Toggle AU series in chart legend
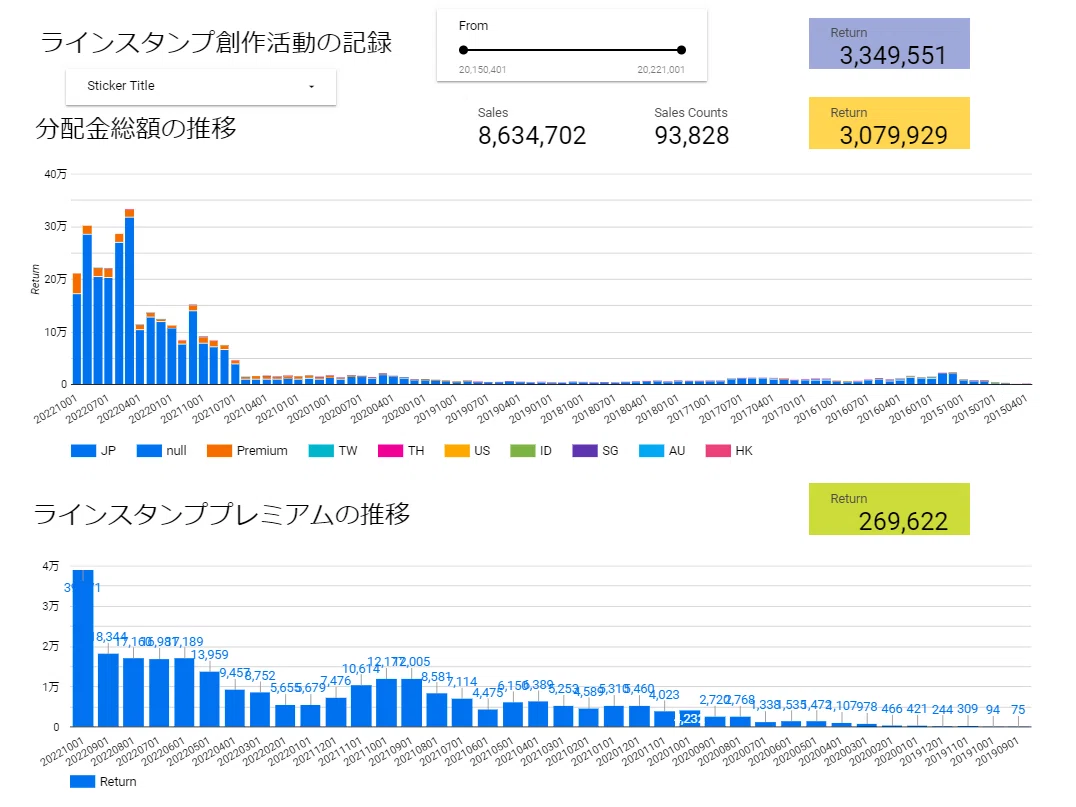Image resolution: width=1076 pixels, height=807 pixels. [x=662, y=451]
